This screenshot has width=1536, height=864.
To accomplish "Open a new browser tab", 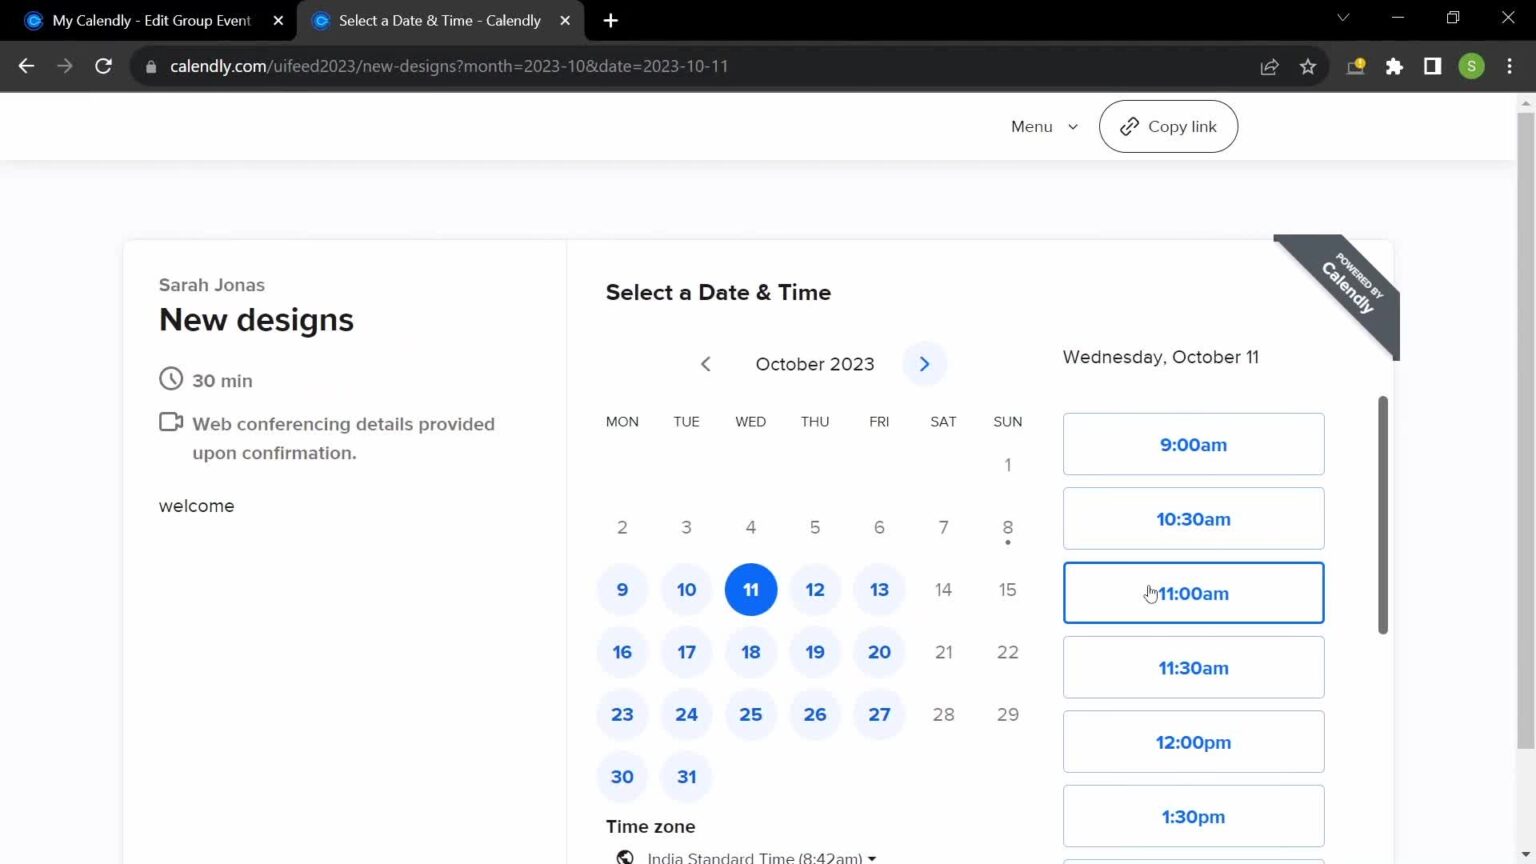I will 611,20.
